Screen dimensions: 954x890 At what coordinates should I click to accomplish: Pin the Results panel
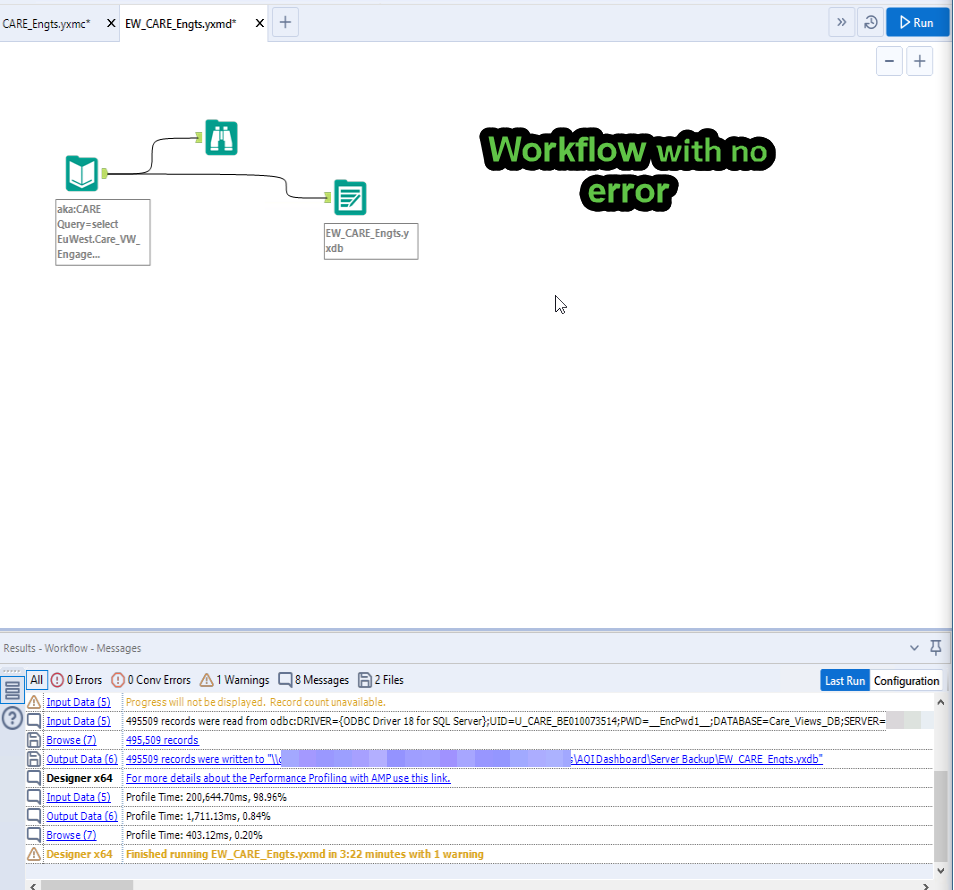click(x=935, y=648)
